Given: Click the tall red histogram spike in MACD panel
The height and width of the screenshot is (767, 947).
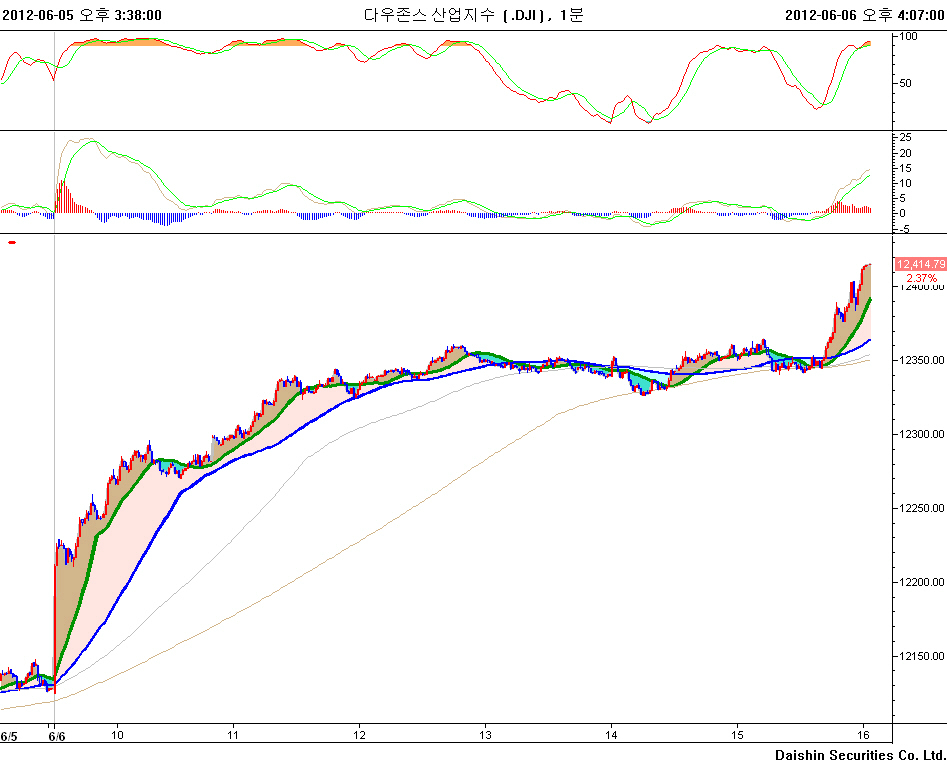Looking at the screenshot, I should pyautogui.click(x=61, y=196).
